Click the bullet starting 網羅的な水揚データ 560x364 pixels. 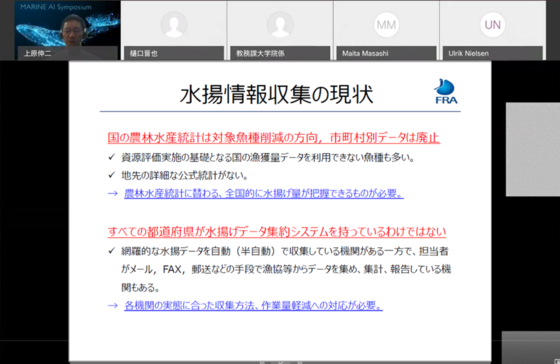pos(286,269)
